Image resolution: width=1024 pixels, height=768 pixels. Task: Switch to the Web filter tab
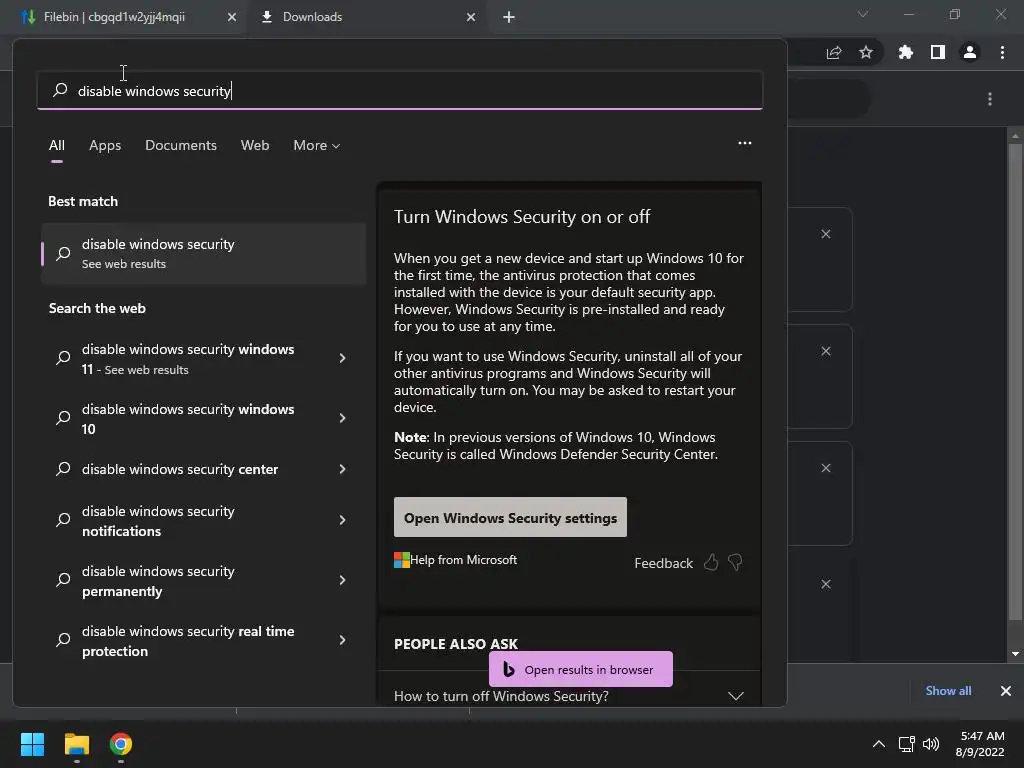pyautogui.click(x=255, y=145)
